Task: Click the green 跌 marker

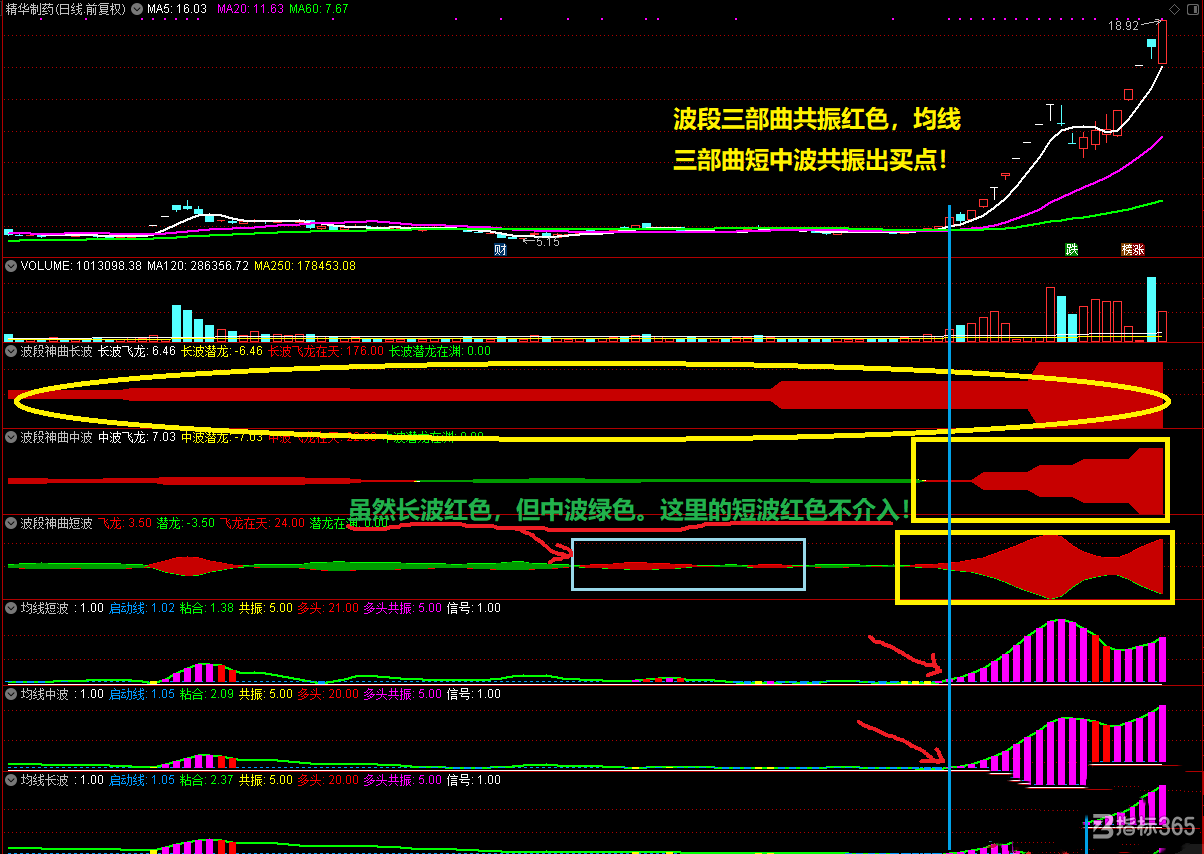Action: click(x=1072, y=249)
